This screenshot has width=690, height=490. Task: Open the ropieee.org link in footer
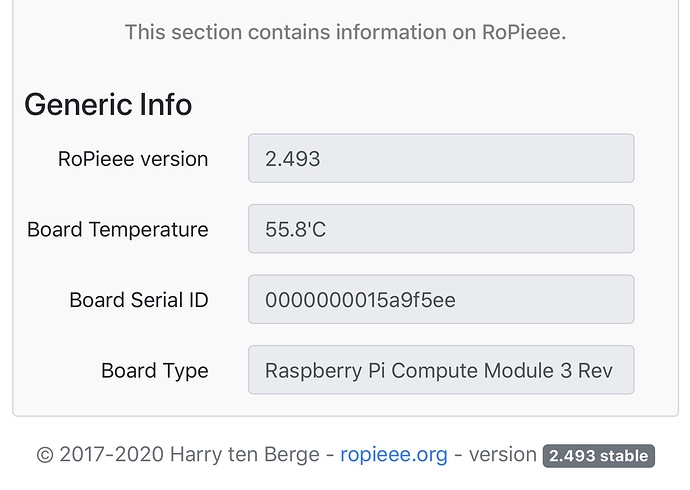tap(394, 455)
